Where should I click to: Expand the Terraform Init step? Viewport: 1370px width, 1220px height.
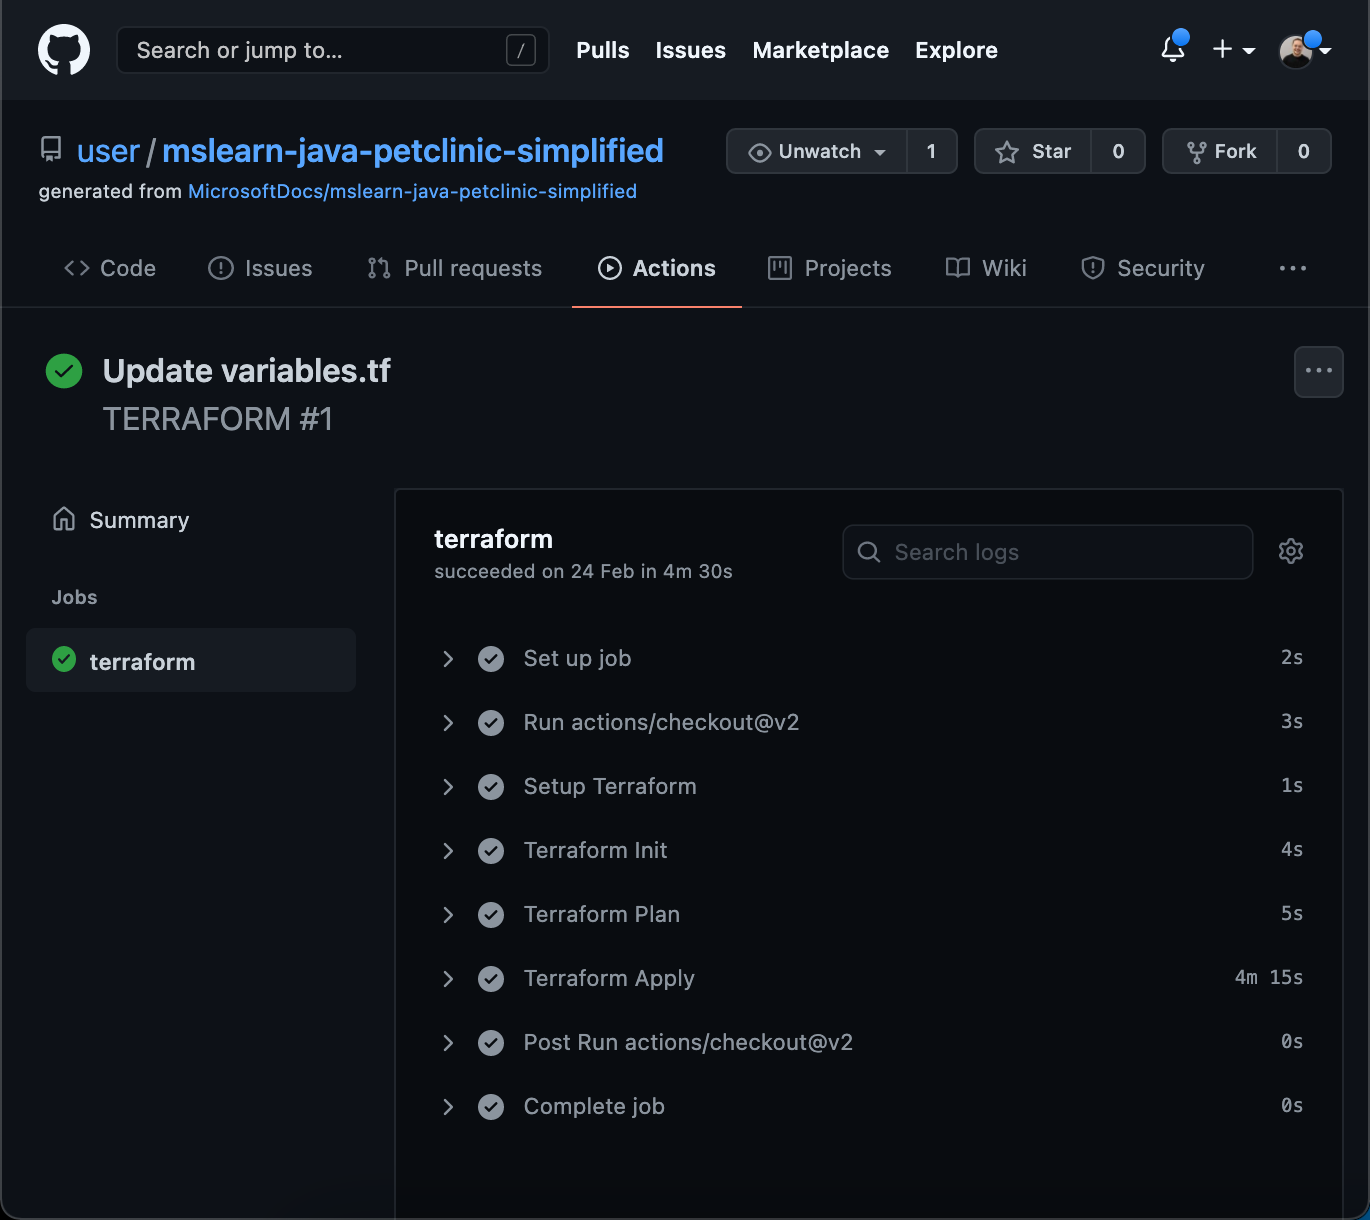click(x=447, y=850)
